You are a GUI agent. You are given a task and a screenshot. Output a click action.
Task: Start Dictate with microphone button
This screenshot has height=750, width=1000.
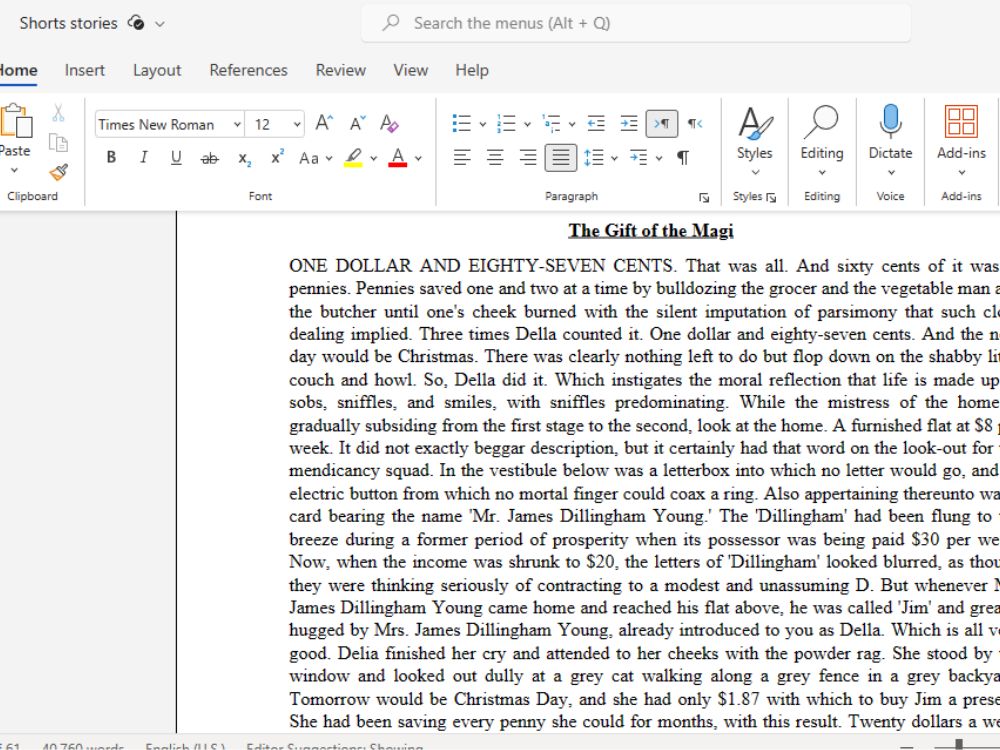point(890,142)
